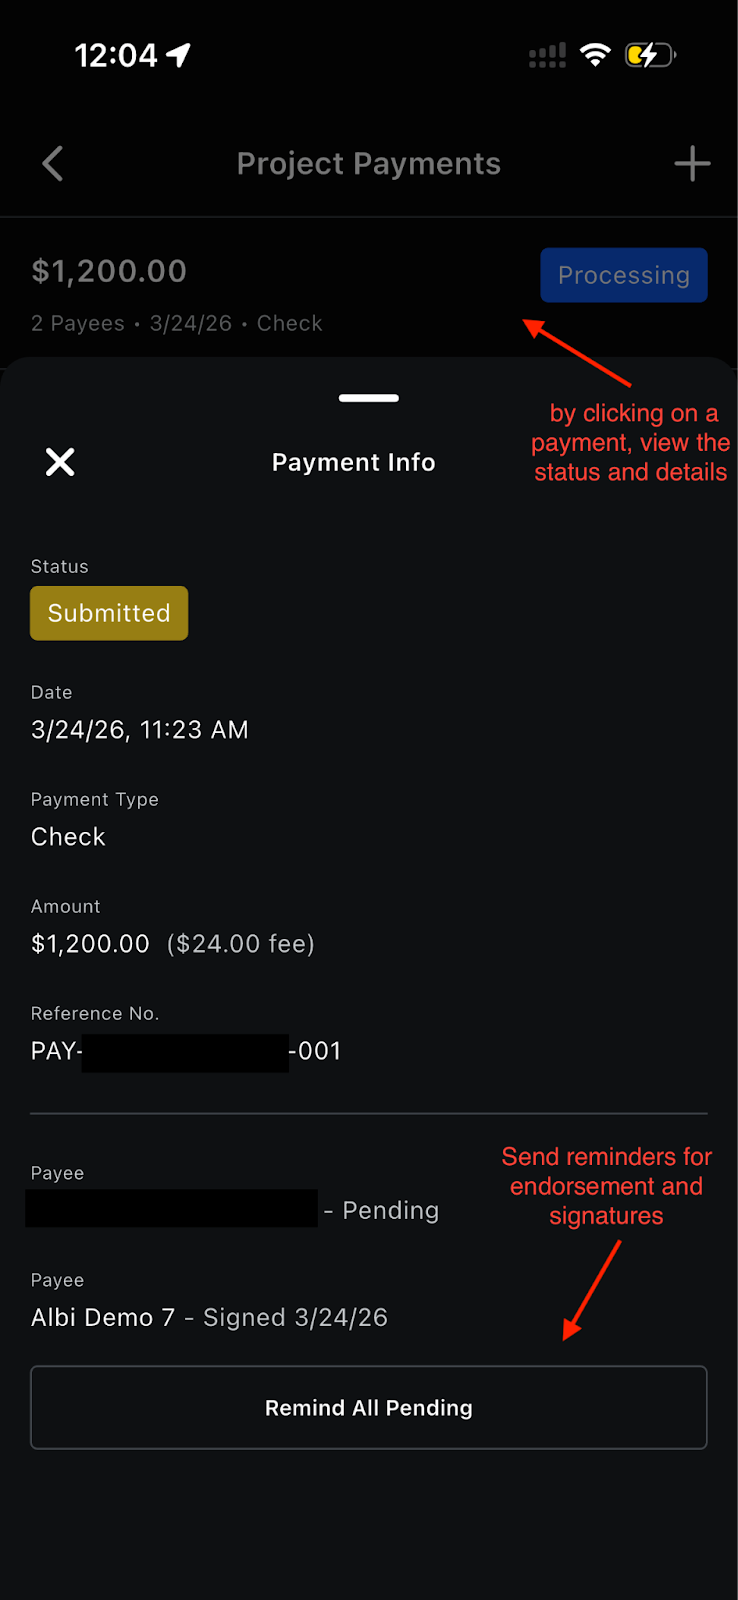Viewport: 738px width, 1600px height.
Task: Tap the status bar clock 12:04
Action: [116, 55]
